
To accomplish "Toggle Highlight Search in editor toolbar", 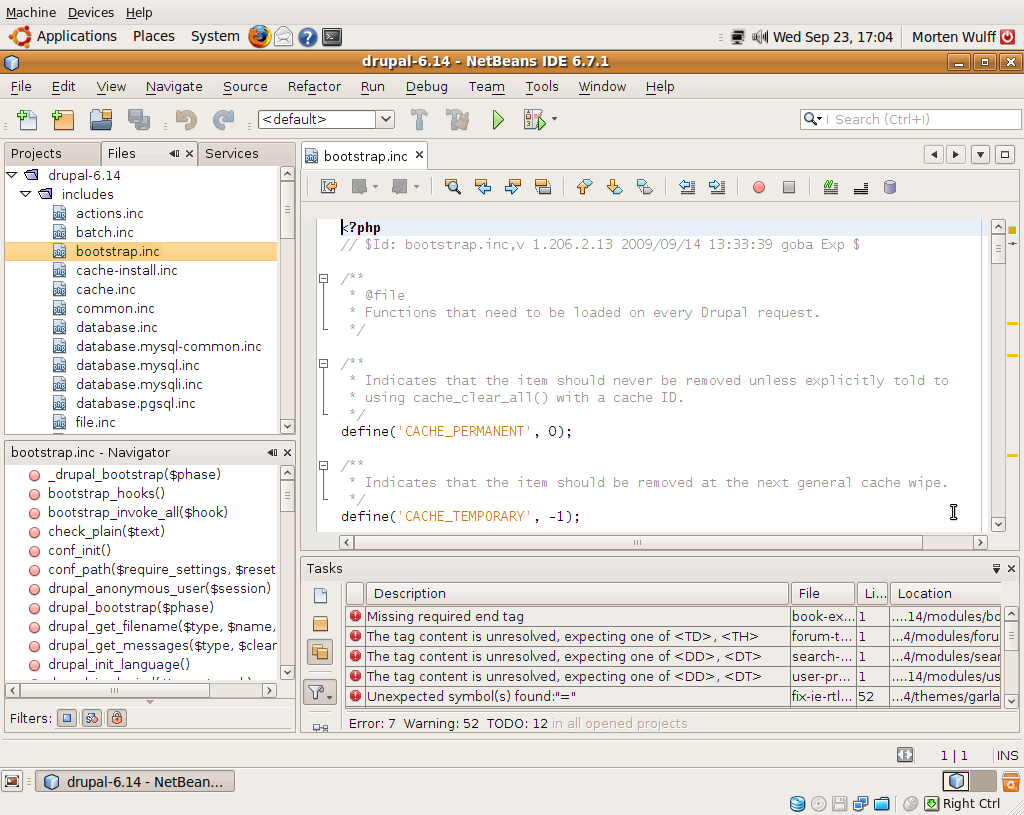I will pos(543,187).
